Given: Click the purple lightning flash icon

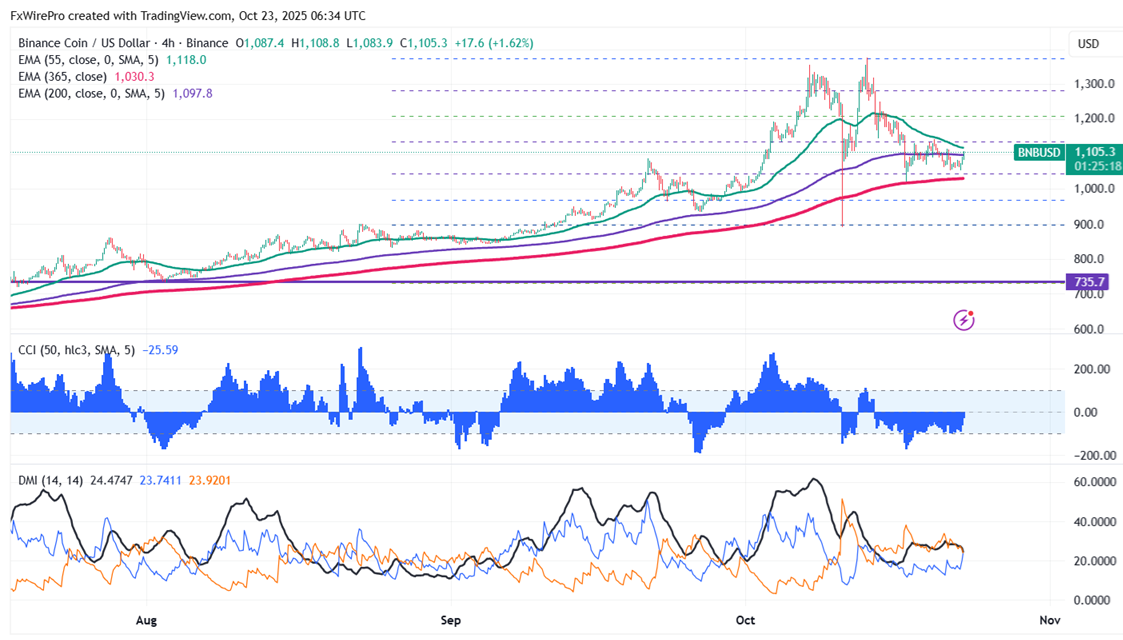Looking at the screenshot, I should 964,320.
